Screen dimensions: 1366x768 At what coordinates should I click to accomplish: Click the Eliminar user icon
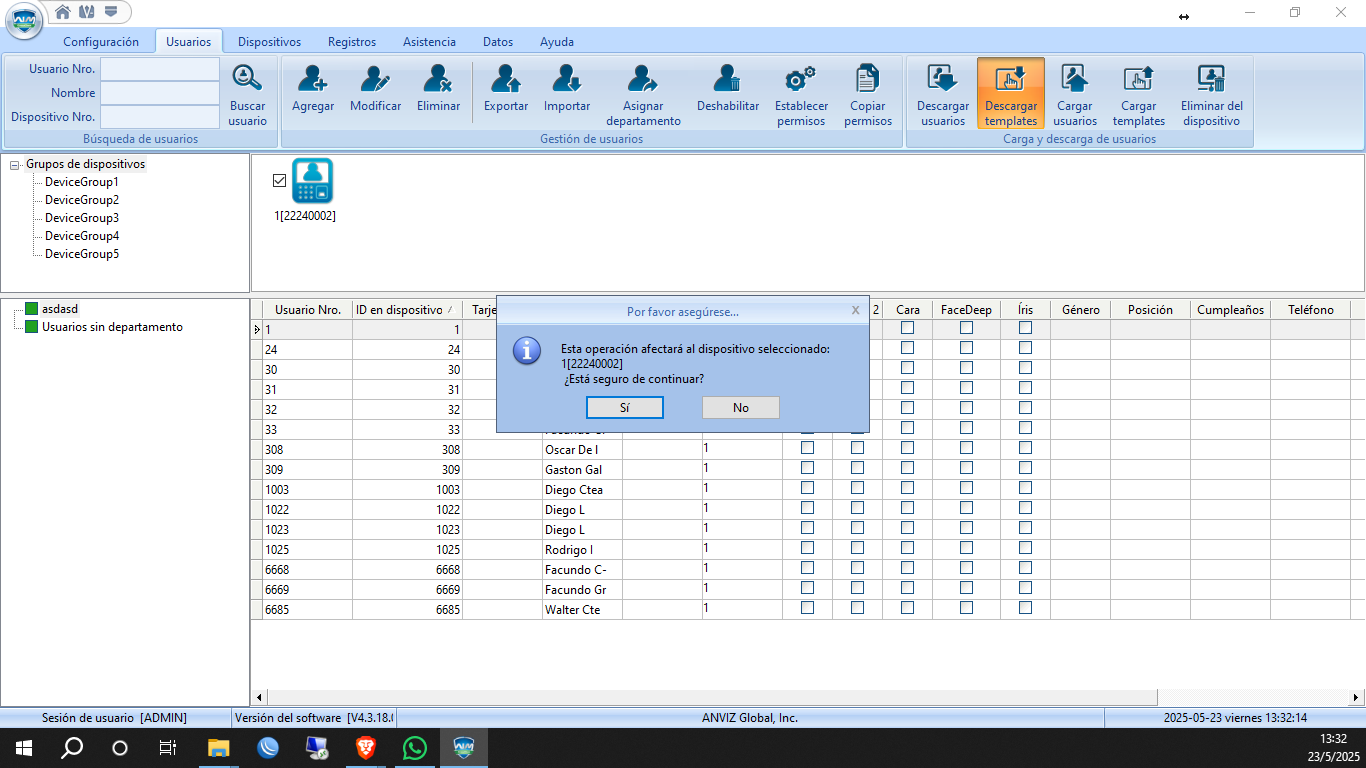point(438,78)
